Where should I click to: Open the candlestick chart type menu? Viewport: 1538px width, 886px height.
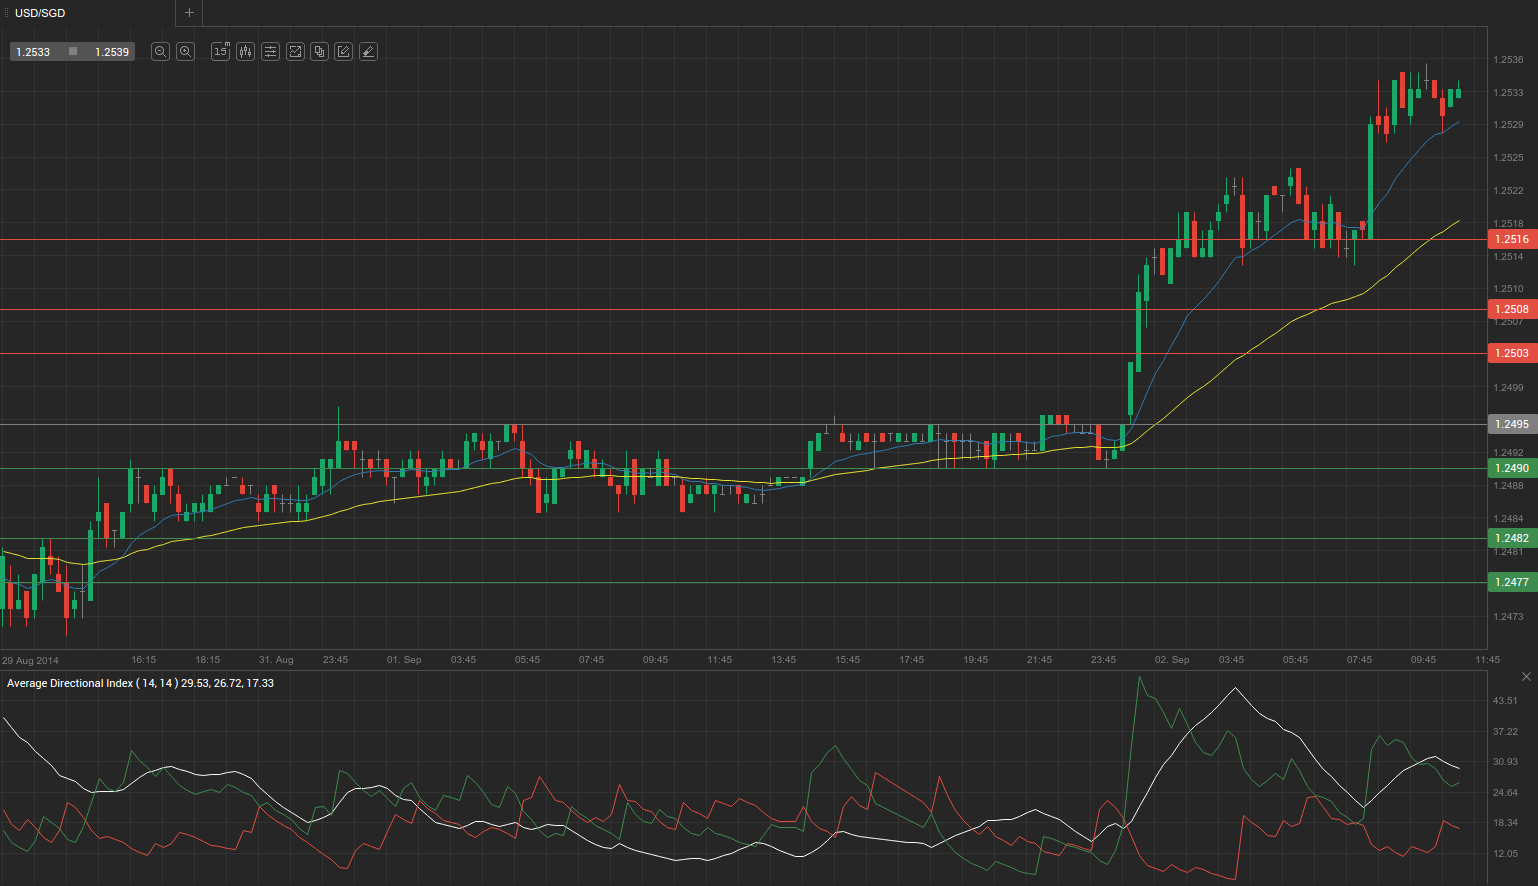click(245, 52)
